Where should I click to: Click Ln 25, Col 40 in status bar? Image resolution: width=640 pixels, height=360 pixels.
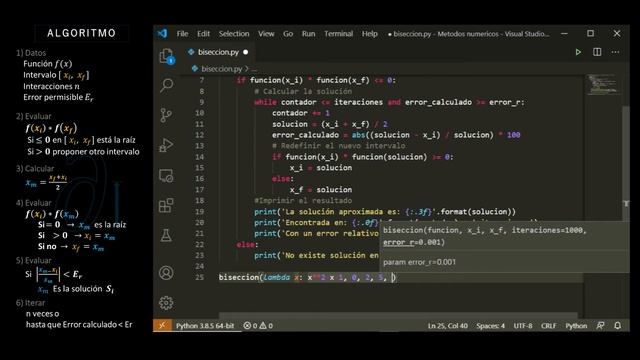point(447,326)
